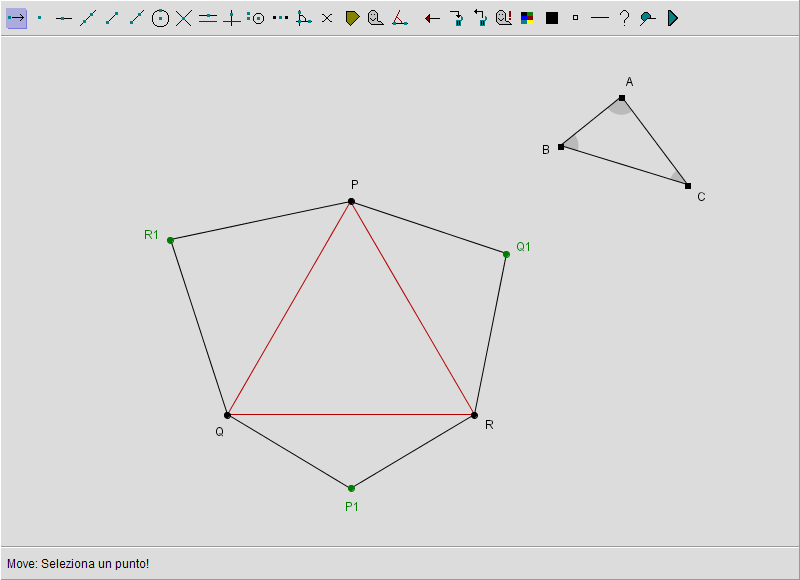Click the black color square
This screenshot has width=800, height=580.
point(552,18)
